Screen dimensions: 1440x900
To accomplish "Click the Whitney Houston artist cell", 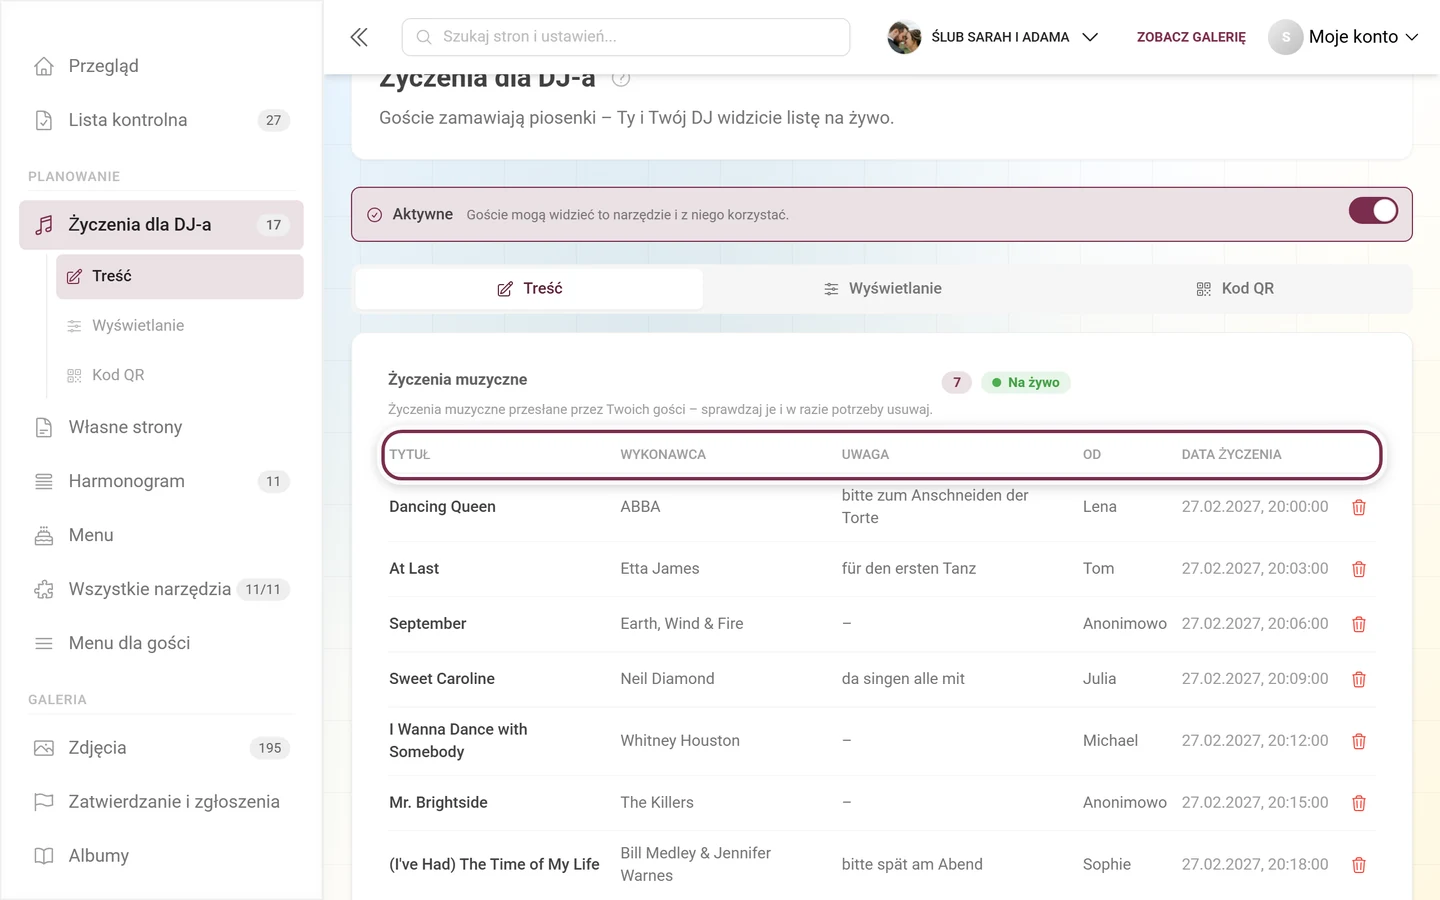I will tap(680, 741).
